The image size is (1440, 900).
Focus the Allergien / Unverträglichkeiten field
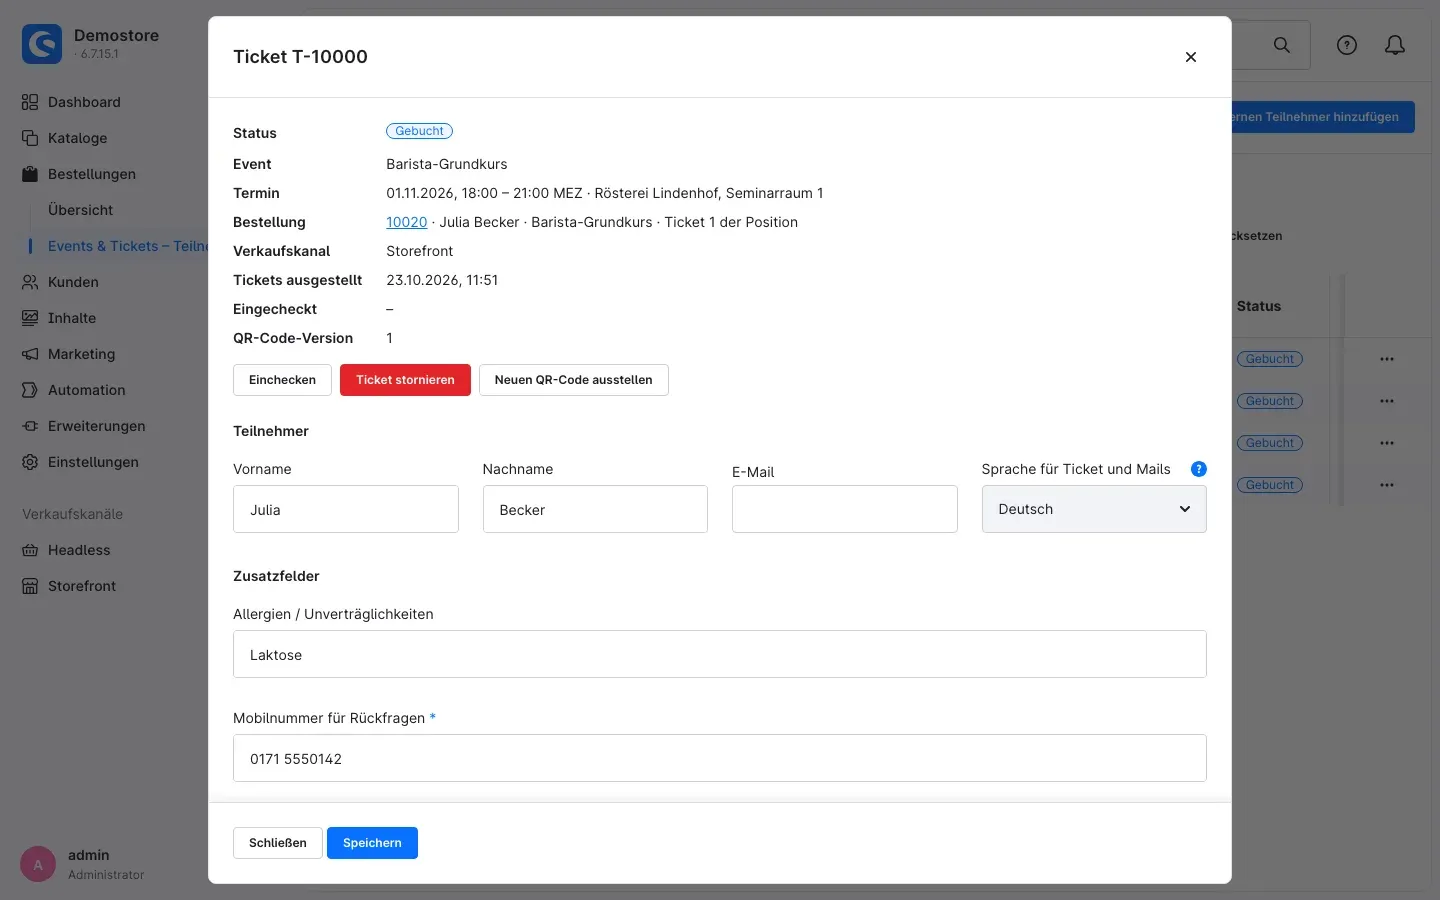click(720, 654)
